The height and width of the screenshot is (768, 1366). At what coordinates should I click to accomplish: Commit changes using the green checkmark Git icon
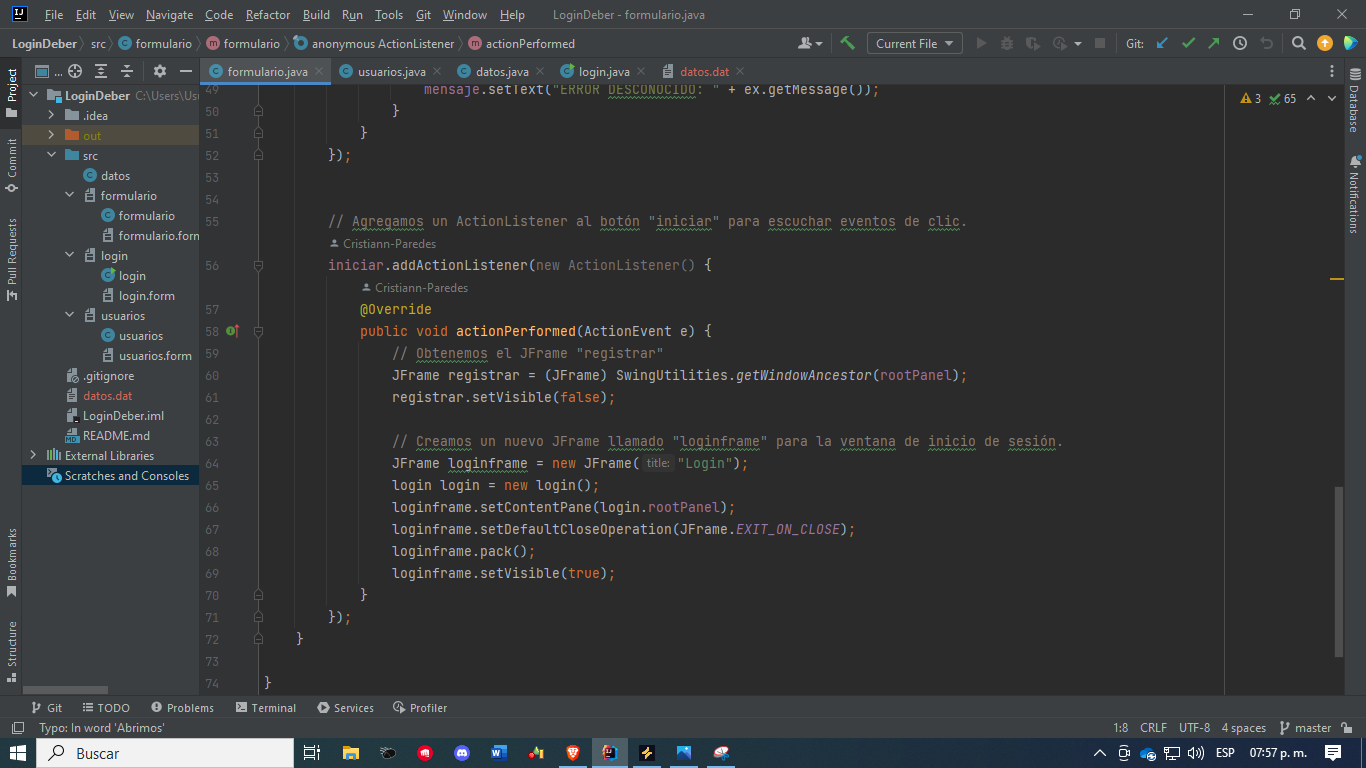1189,43
